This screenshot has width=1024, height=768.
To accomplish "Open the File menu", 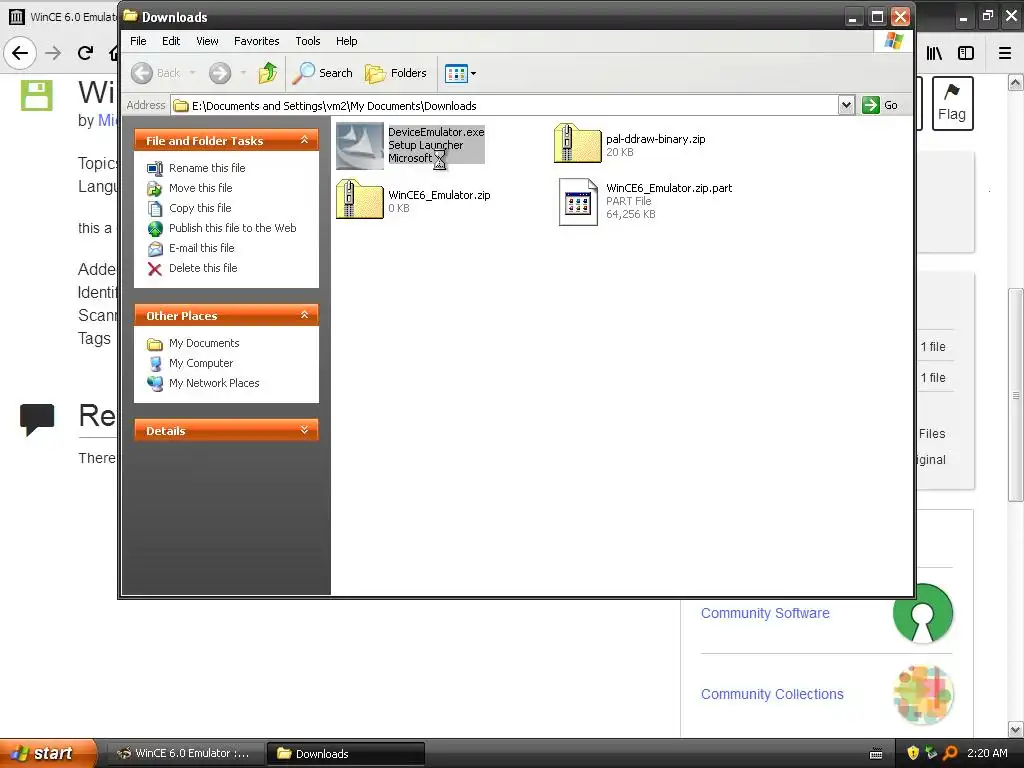I will click(x=138, y=41).
